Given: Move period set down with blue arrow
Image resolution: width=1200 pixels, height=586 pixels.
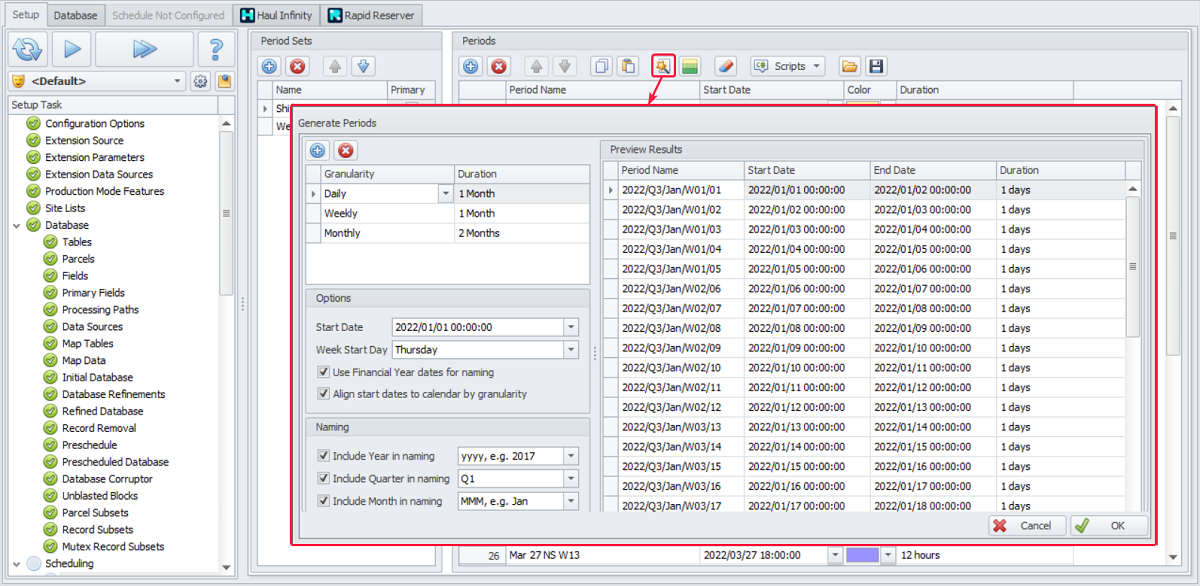Looking at the screenshot, I should tap(363, 66).
